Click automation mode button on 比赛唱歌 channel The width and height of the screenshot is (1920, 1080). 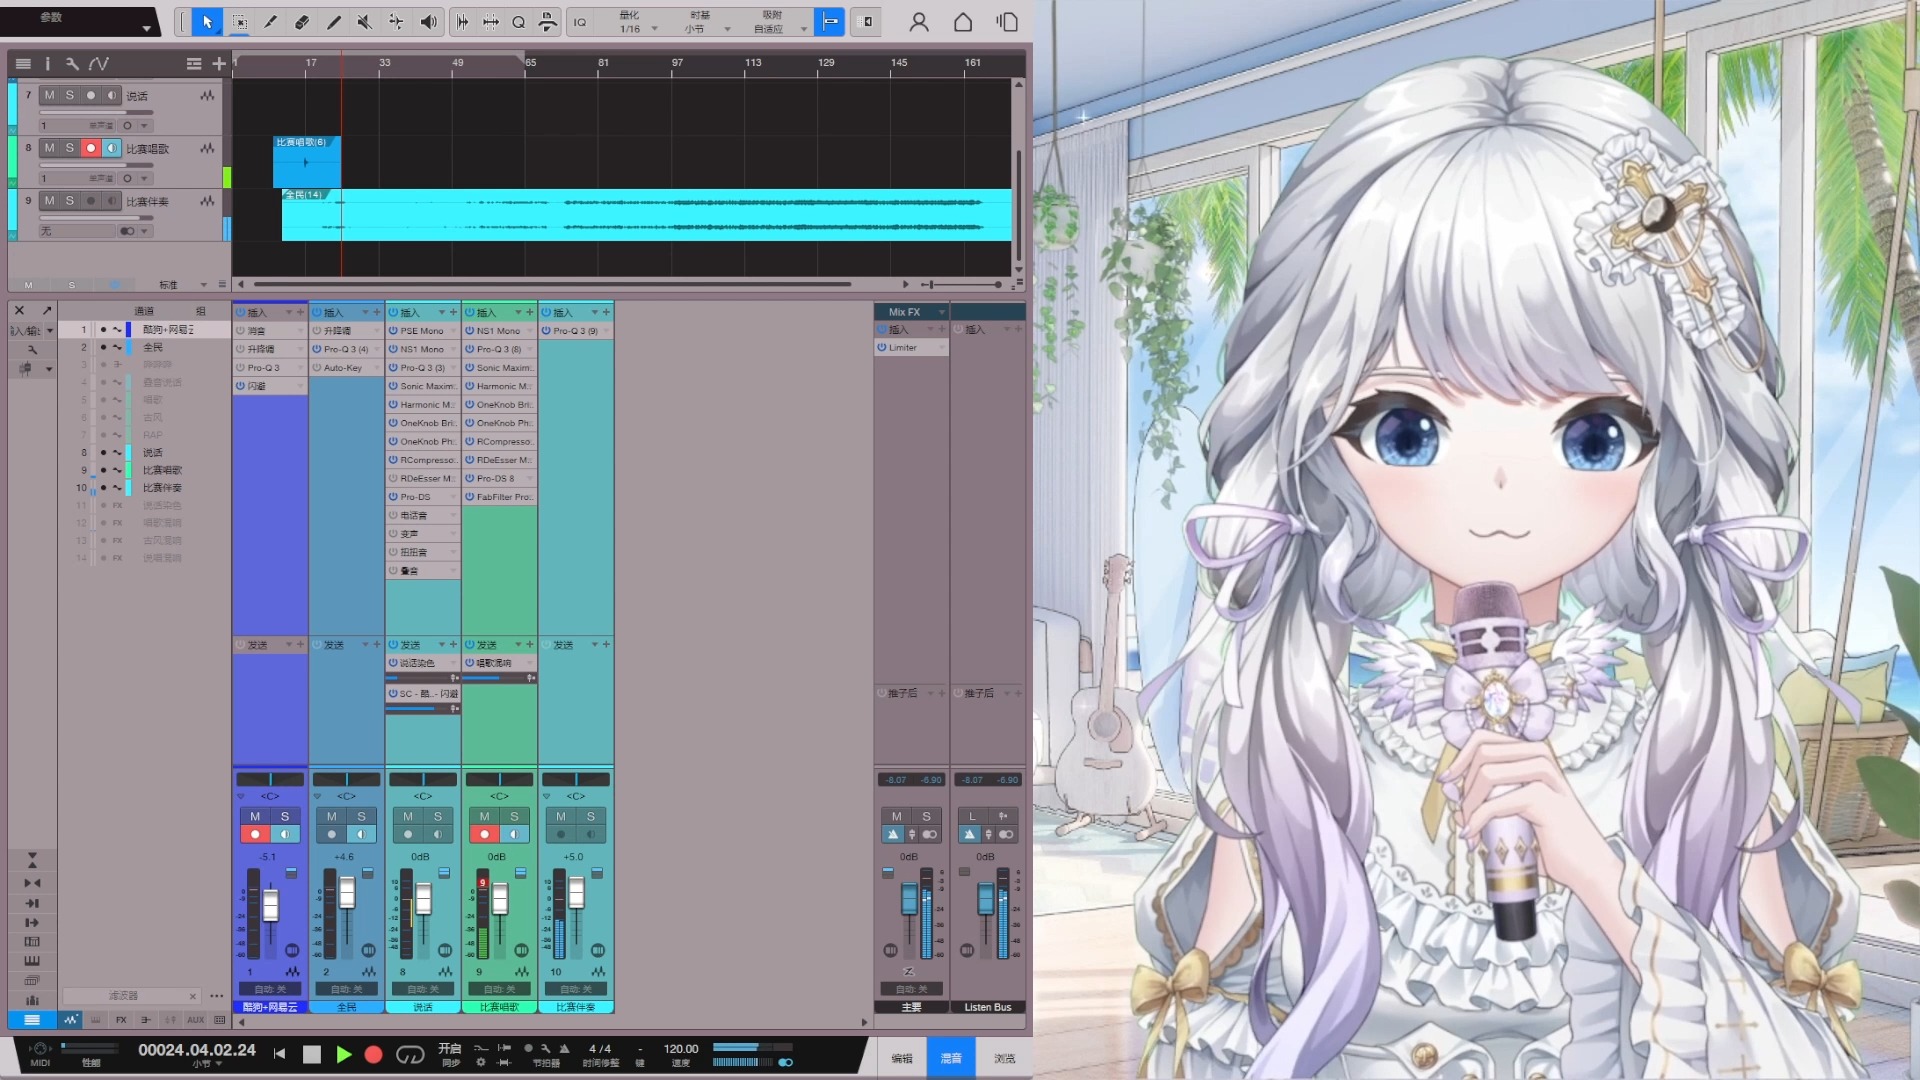coord(499,989)
